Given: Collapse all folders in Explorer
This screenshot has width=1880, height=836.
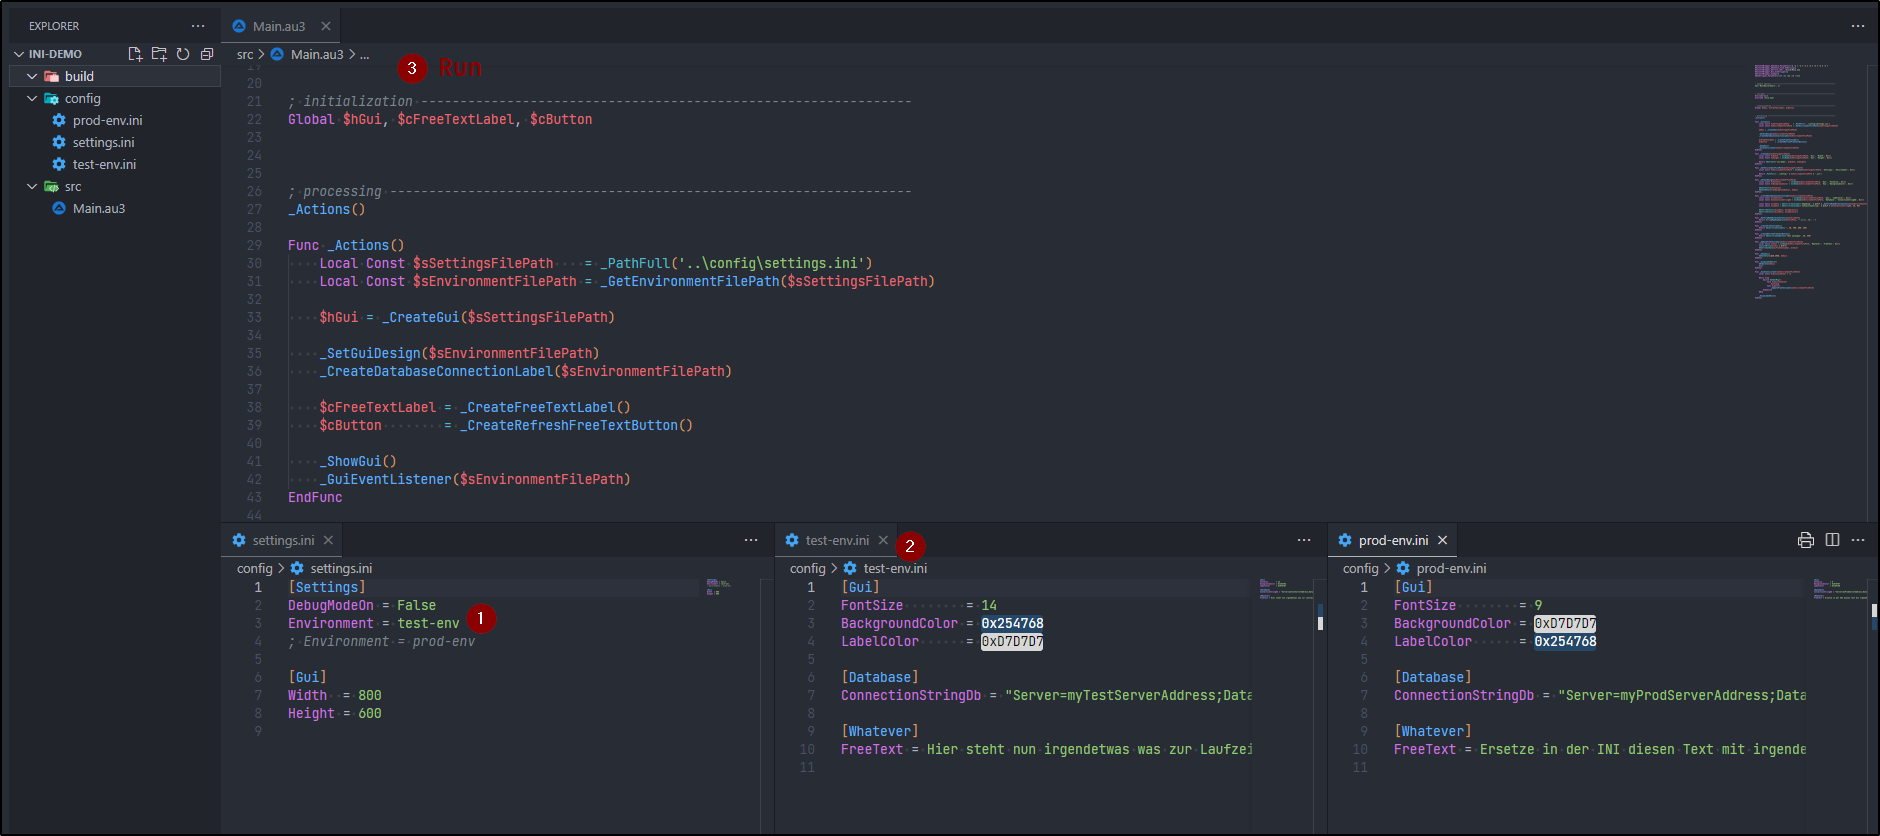Looking at the screenshot, I should pos(207,54).
